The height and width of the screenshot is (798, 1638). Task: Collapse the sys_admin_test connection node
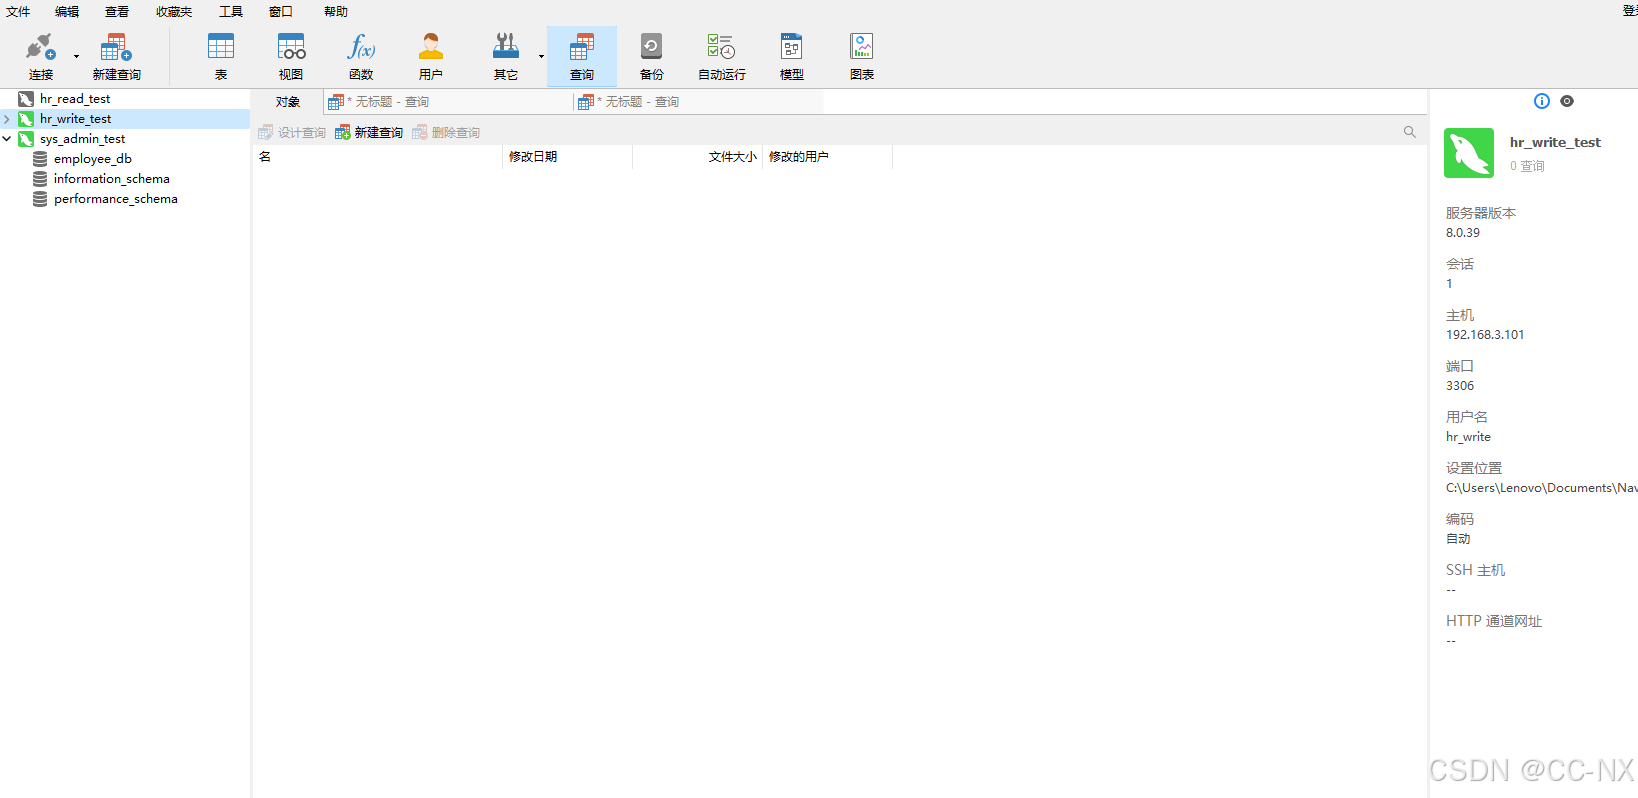7,139
